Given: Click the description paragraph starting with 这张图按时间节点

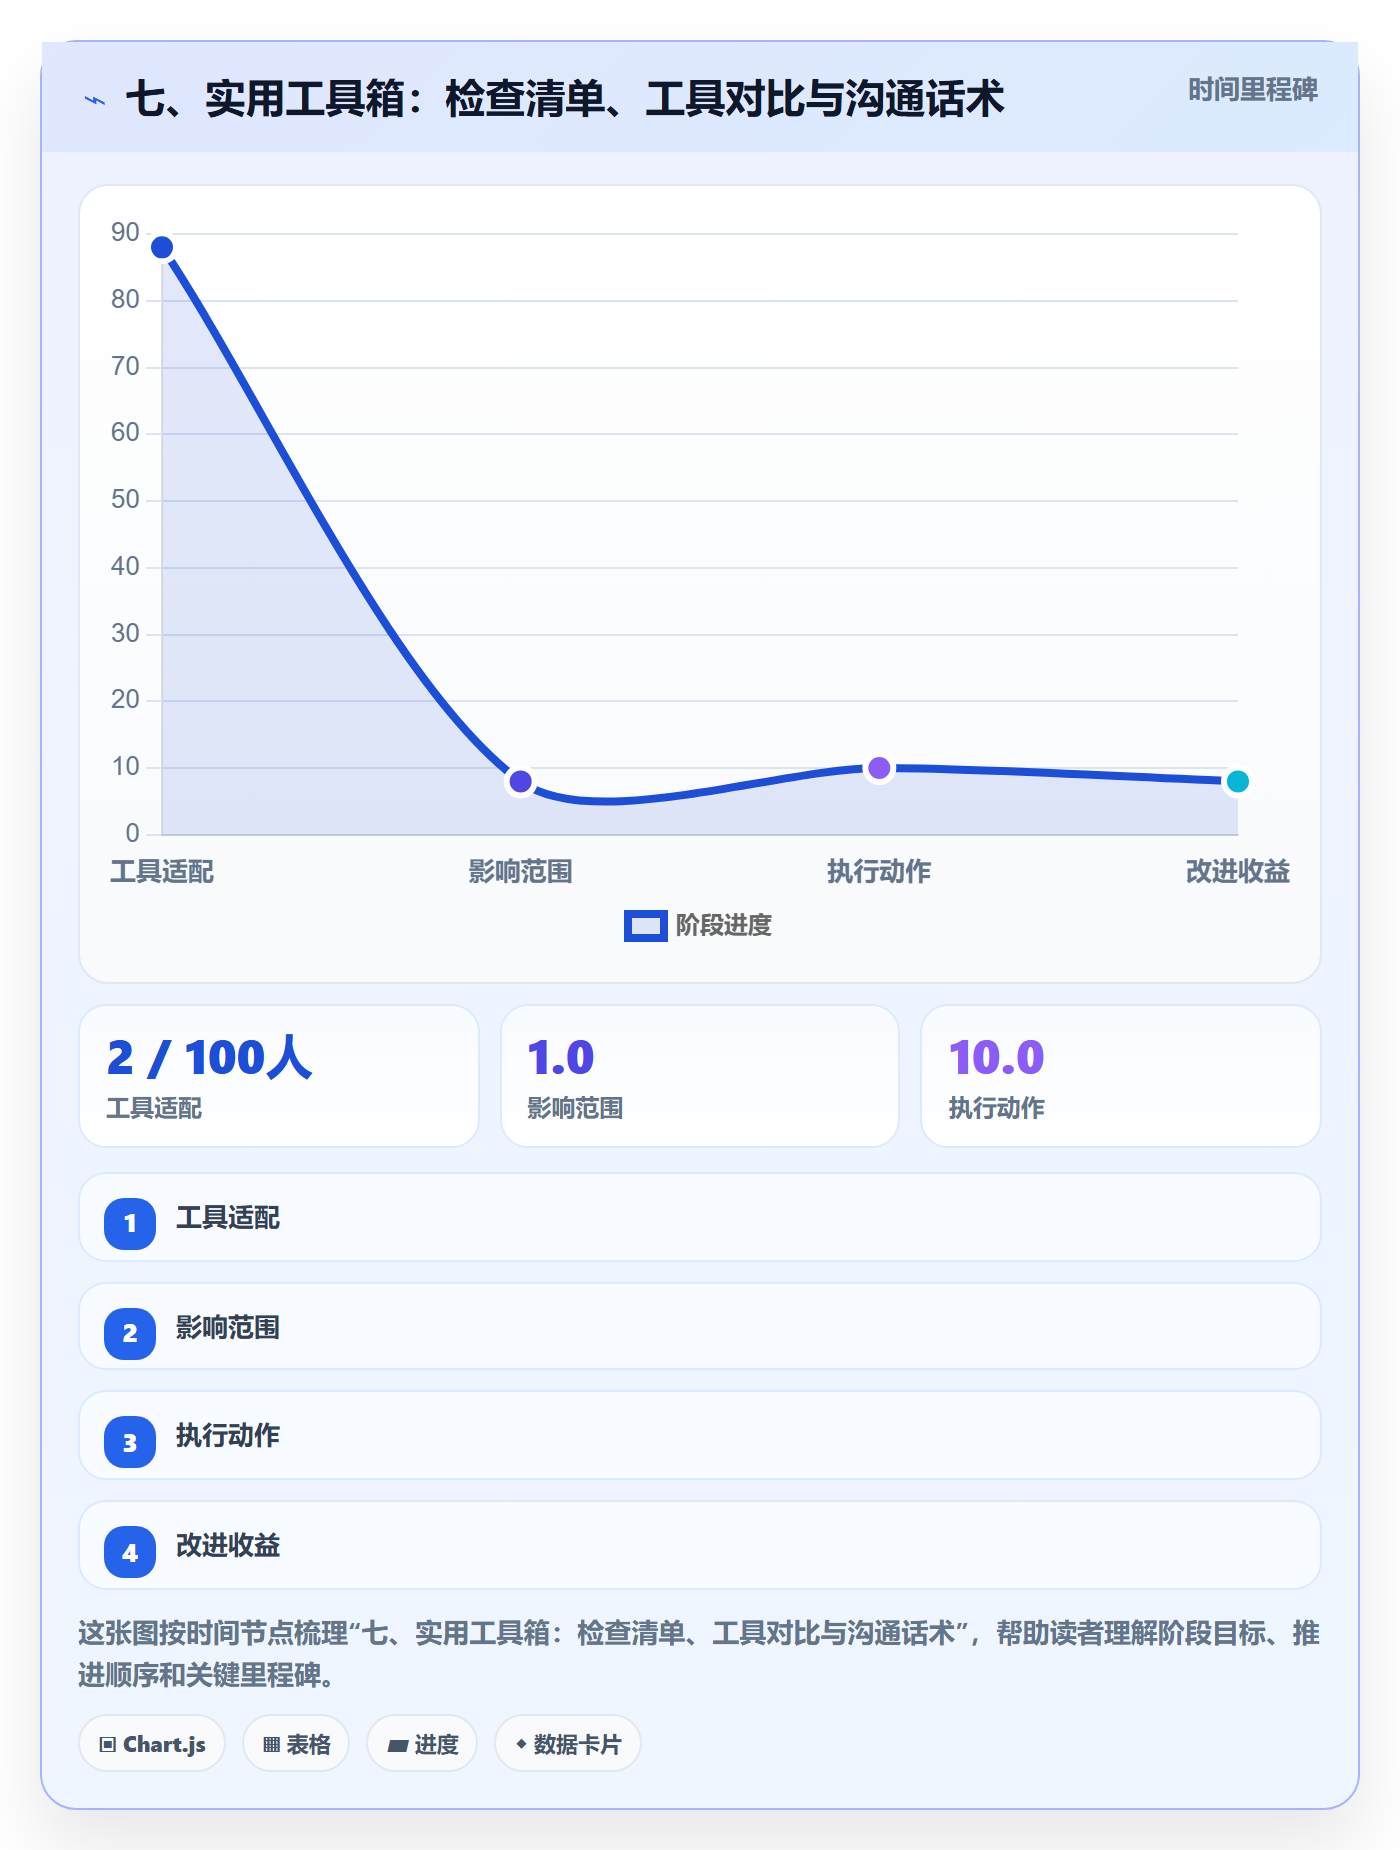Looking at the screenshot, I should click(x=699, y=1654).
